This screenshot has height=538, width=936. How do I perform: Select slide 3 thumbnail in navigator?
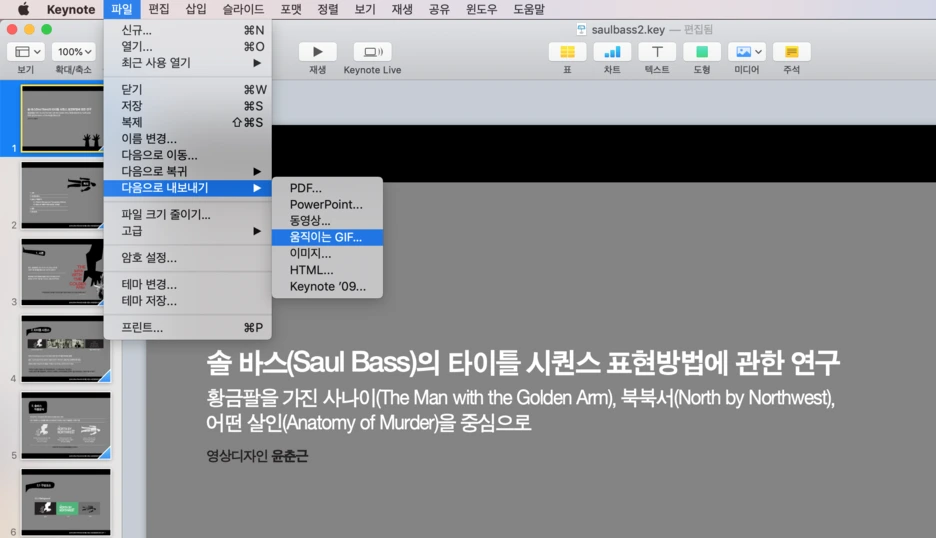pos(62,272)
